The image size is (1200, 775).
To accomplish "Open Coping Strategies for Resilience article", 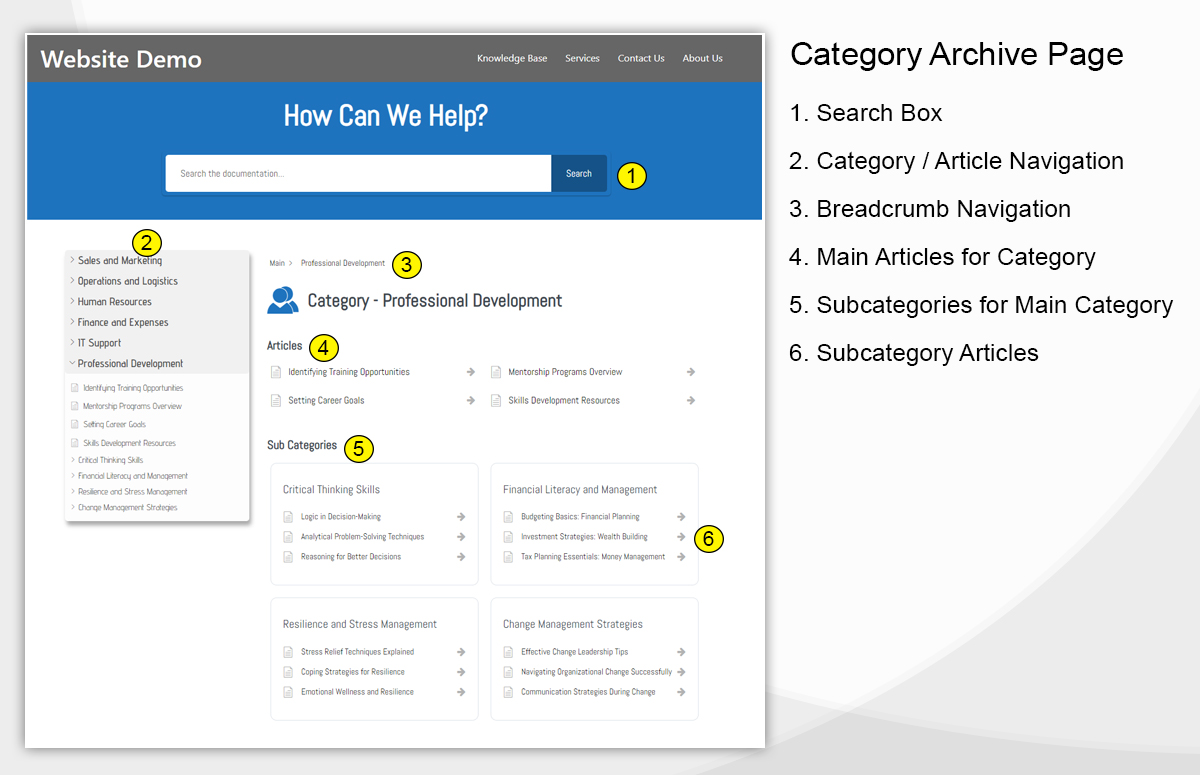I will click(353, 672).
